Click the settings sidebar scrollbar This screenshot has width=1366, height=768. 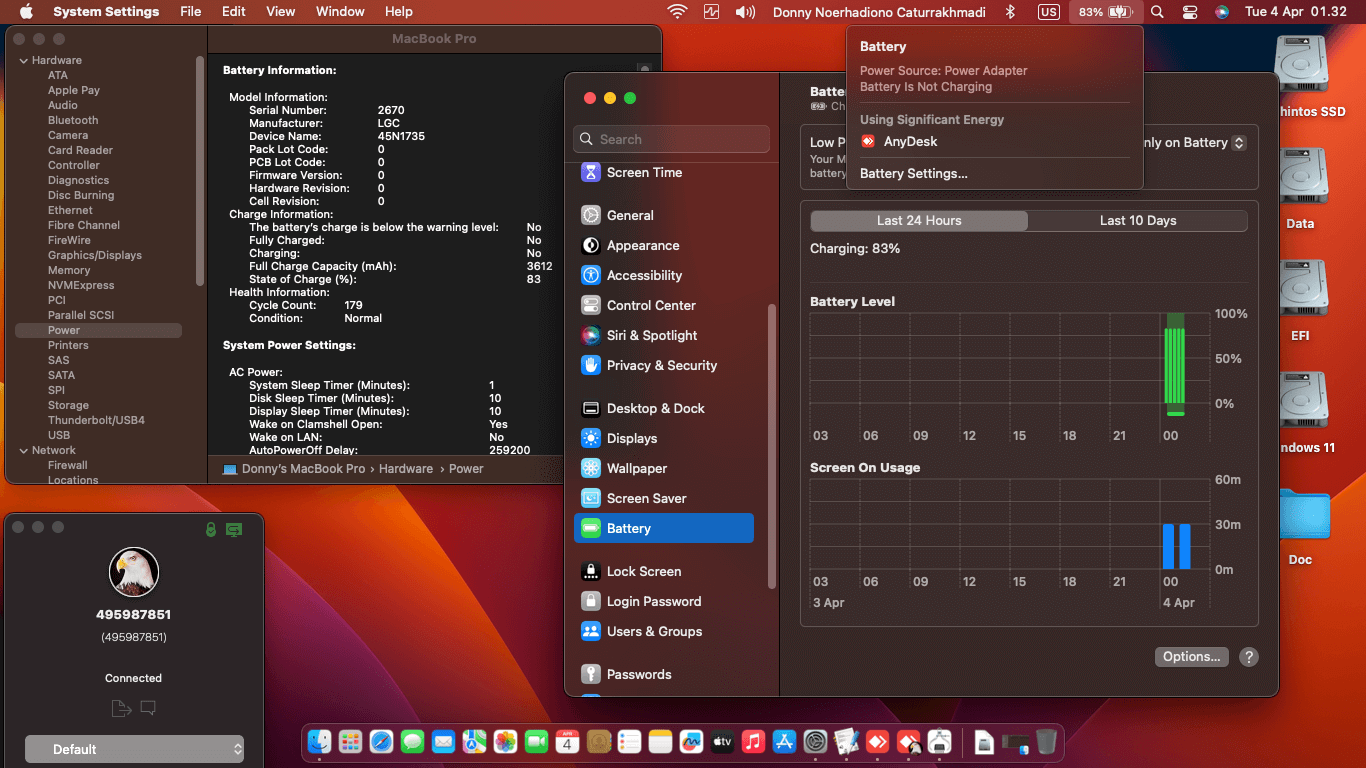771,445
